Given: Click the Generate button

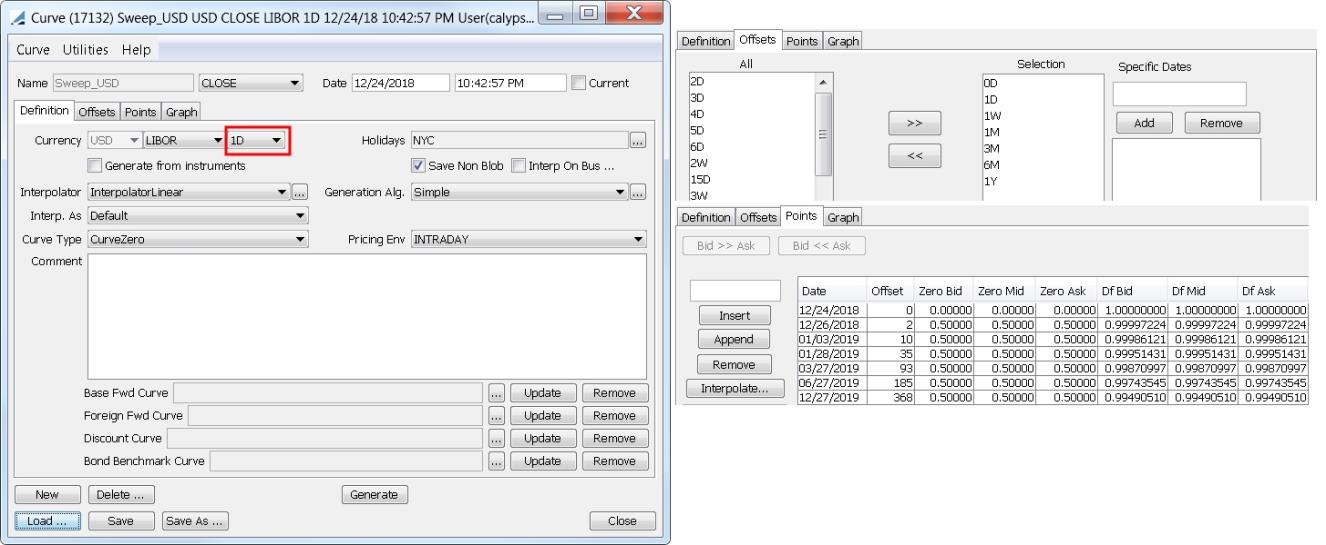Looking at the screenshot, I should 375,494.
